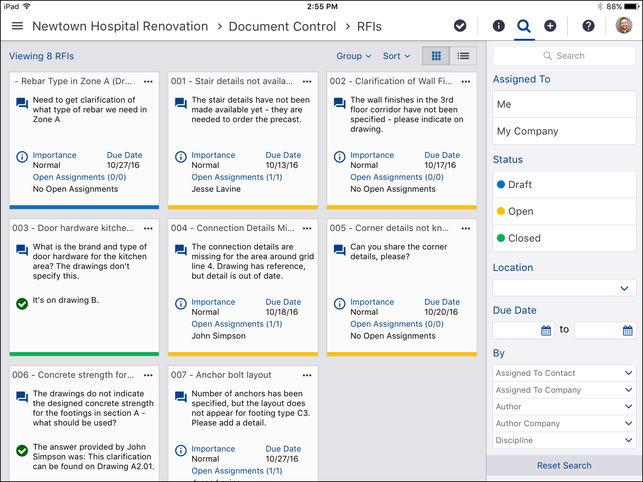This screenshot has height=482, width=643.
Task: Open the start due date calendar picker
Action: [546, 330]
